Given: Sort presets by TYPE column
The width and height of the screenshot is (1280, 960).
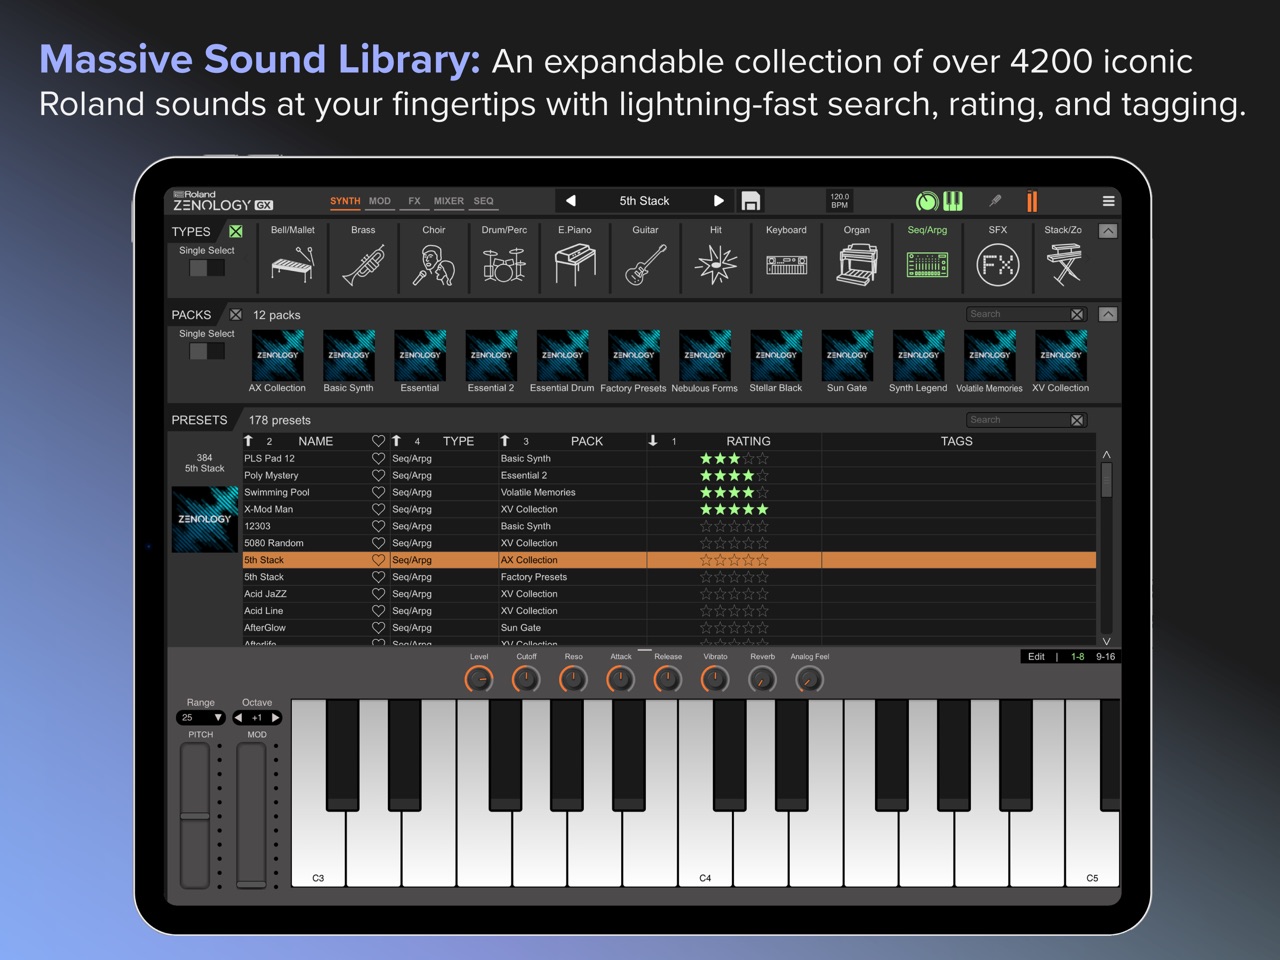Looking at the screenshot, I should [x=458, y=441].
